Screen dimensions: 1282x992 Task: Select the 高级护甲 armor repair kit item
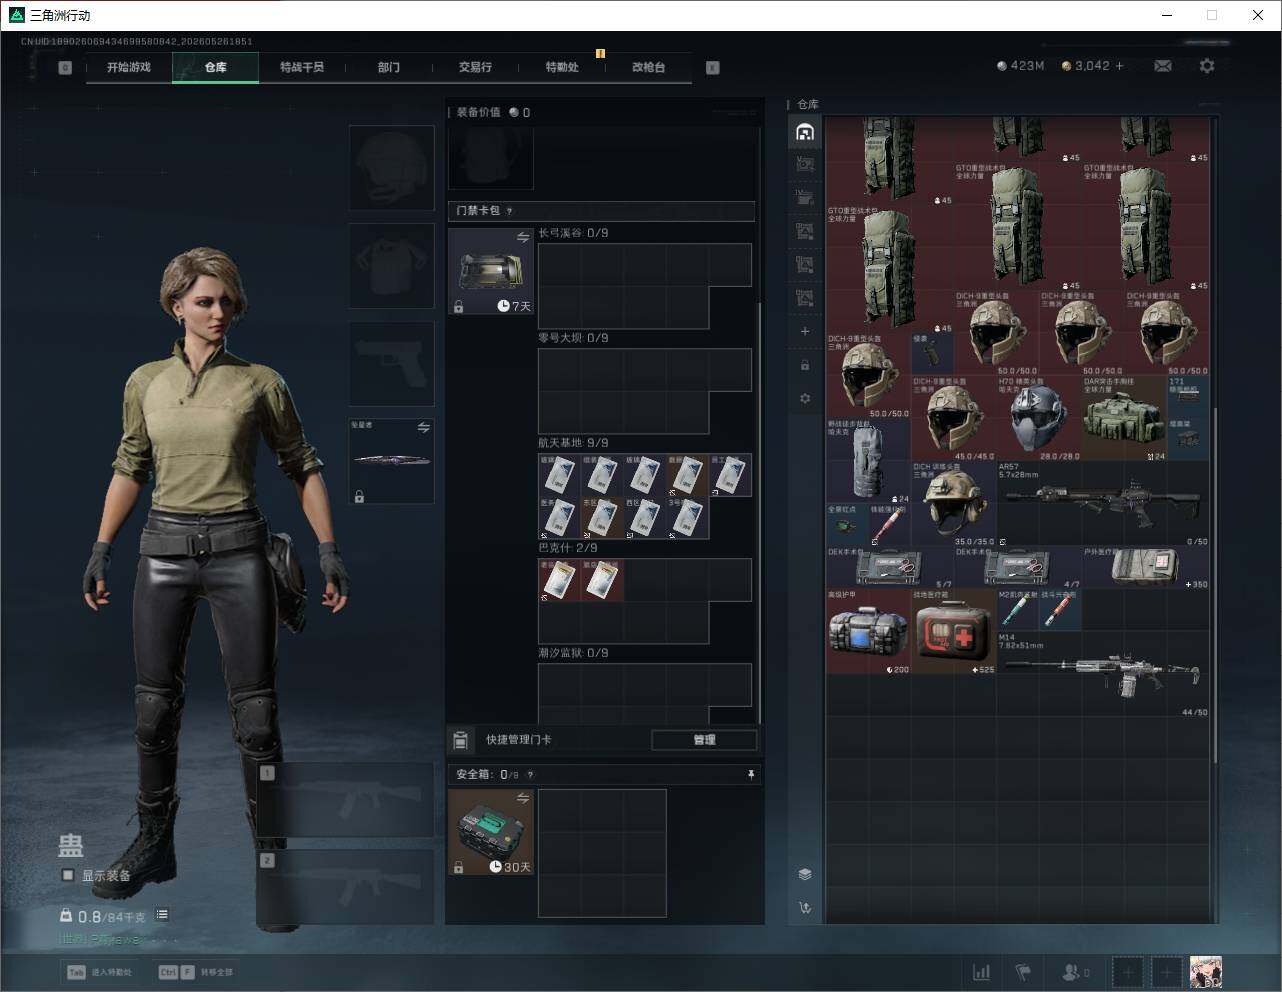click(869, 632)
